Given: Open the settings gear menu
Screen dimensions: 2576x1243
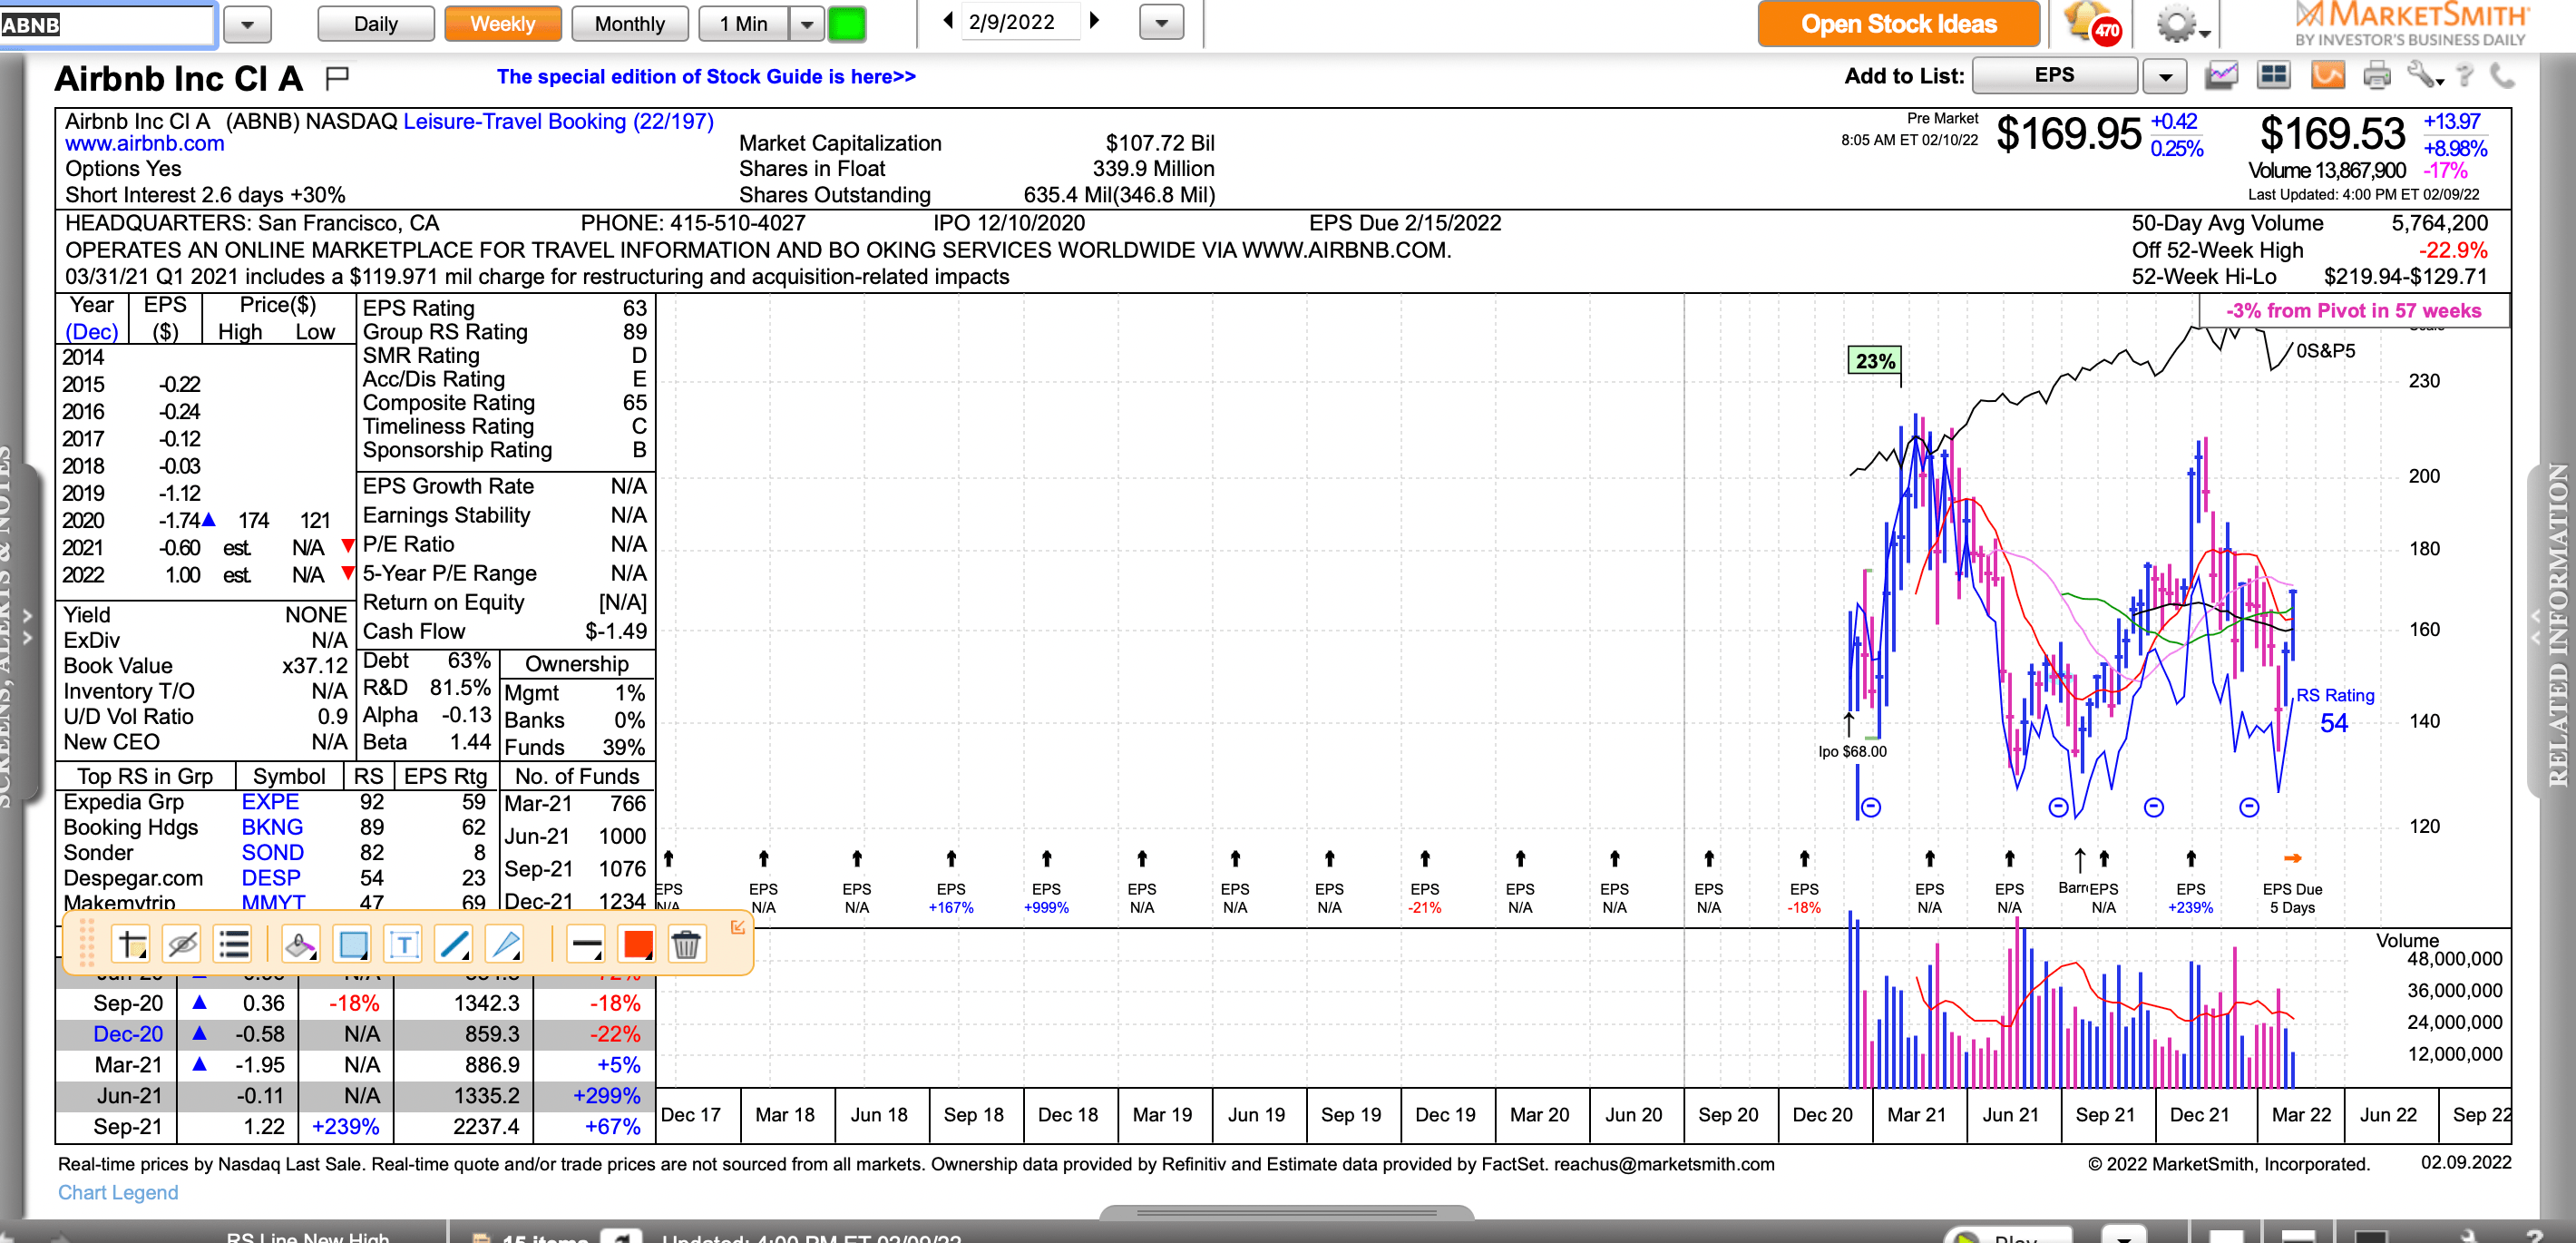Looking at the screenshot, I should pos(2182,23).
